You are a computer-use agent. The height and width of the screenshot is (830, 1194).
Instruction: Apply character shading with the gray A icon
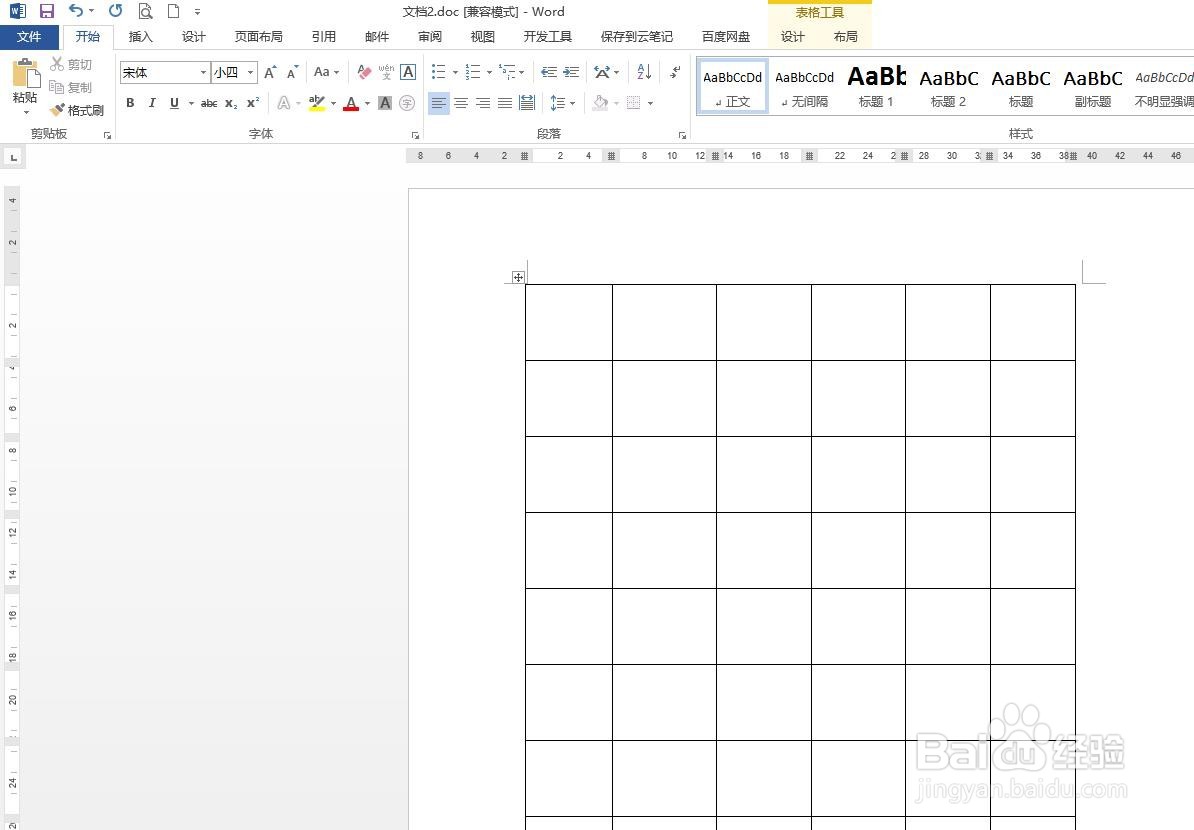click(x=385, y=103)
